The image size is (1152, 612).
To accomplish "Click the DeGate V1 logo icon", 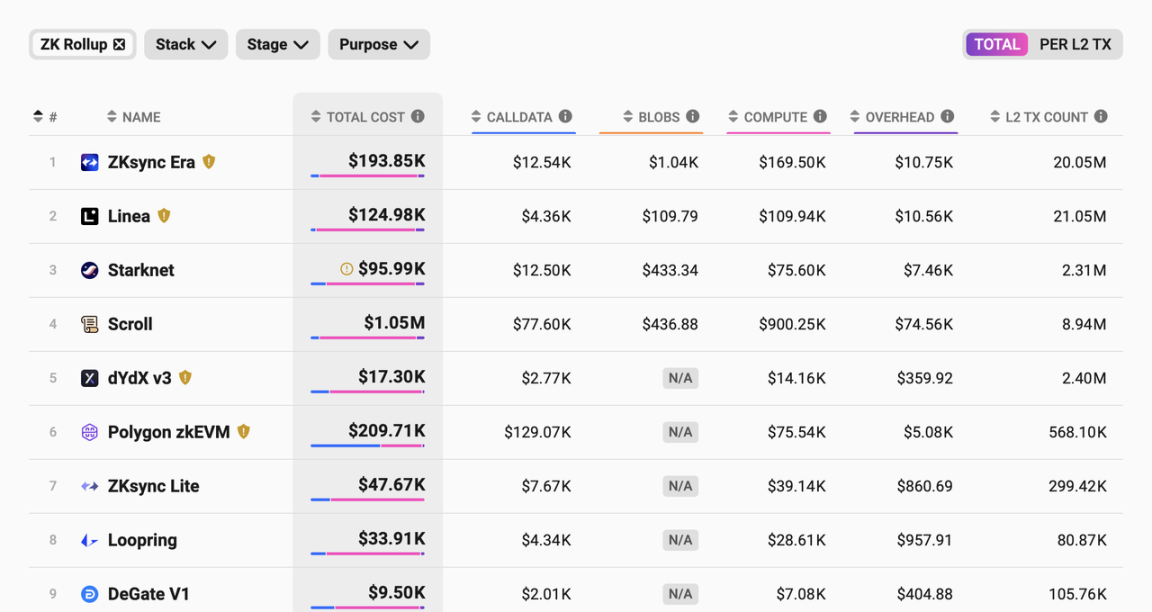I will [90, 594].
